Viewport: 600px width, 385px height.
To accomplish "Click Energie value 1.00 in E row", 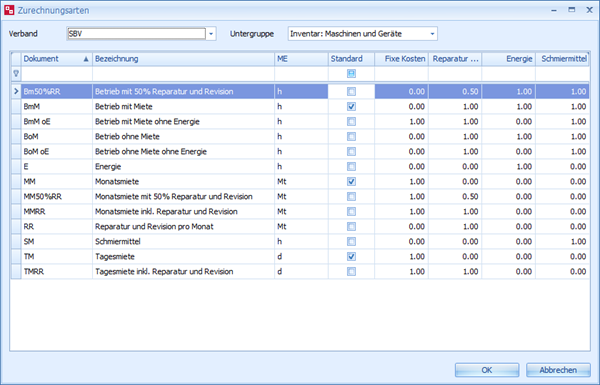I will pyautogui.click(x=509, y=166).
